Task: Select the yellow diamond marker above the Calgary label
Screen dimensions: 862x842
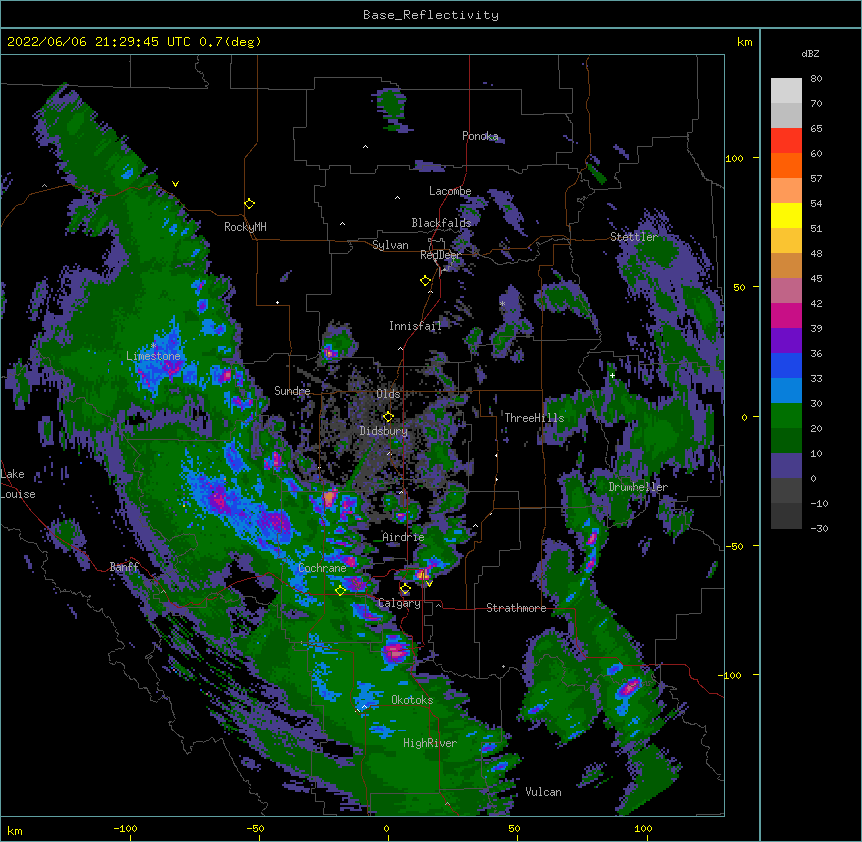Action: 405,589
